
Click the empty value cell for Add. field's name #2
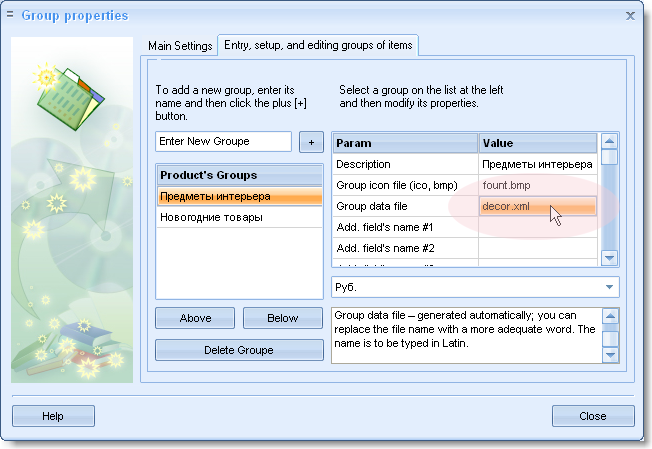point(538,248)
